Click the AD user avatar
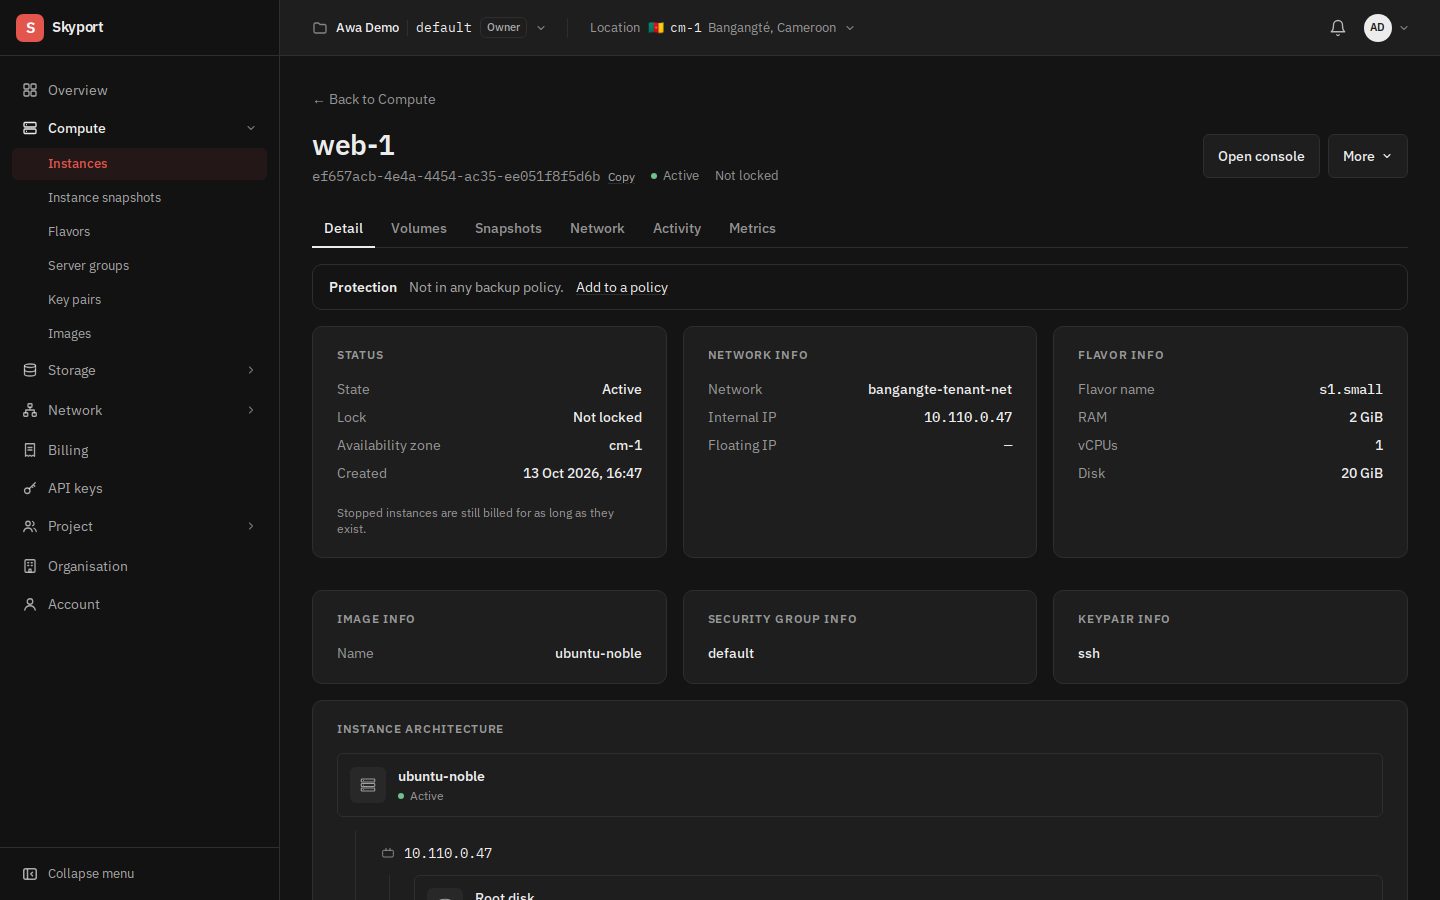 point(1378,28)
